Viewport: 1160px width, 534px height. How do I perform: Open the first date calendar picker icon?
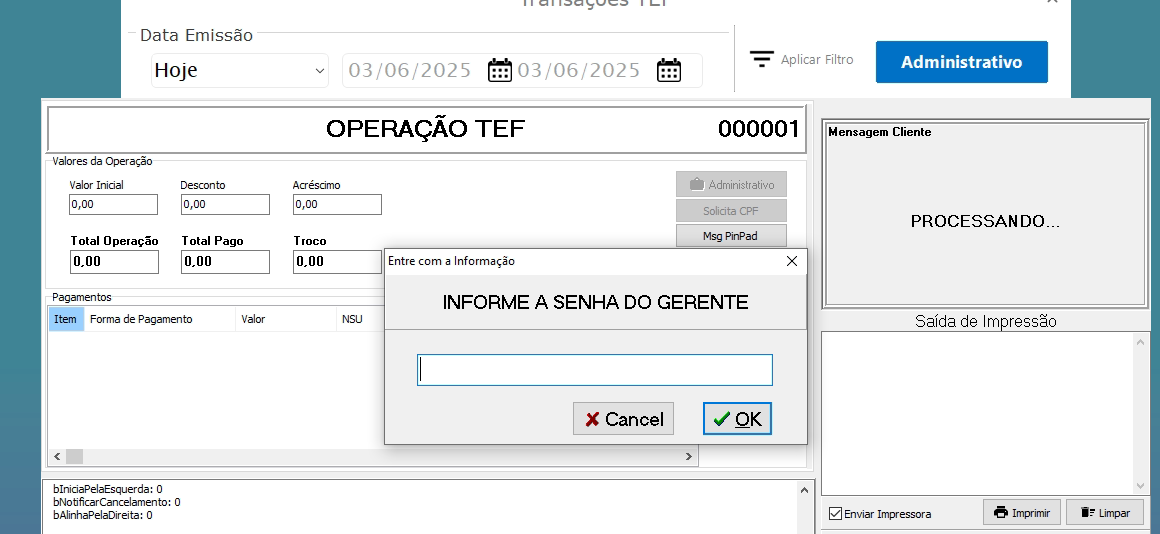click(x=499, y=70)
